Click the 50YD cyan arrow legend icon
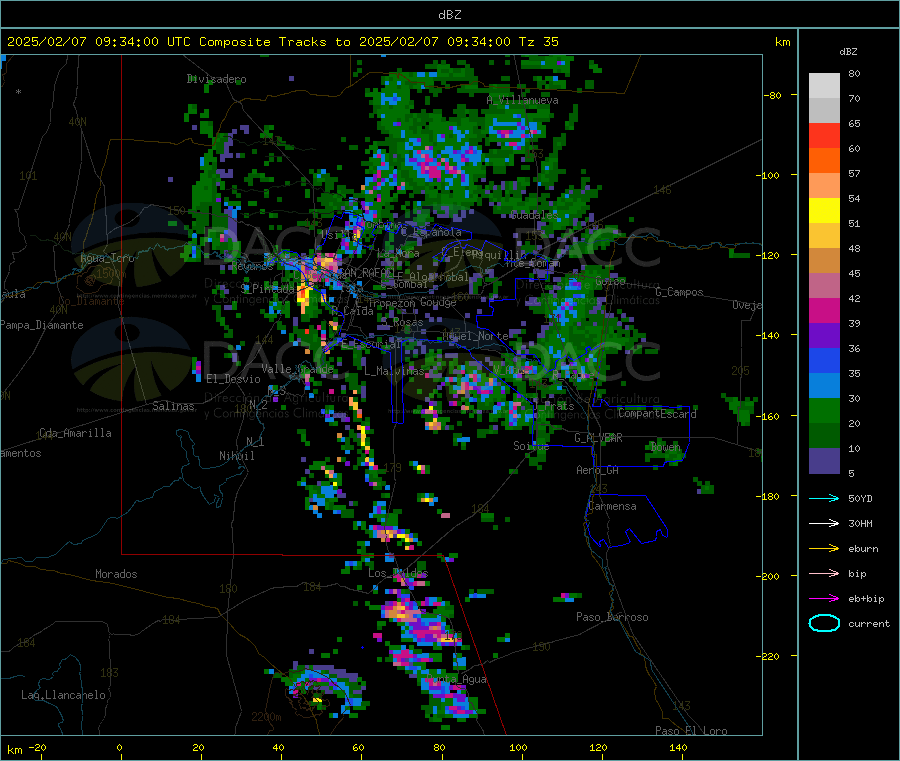 (824, 498)
